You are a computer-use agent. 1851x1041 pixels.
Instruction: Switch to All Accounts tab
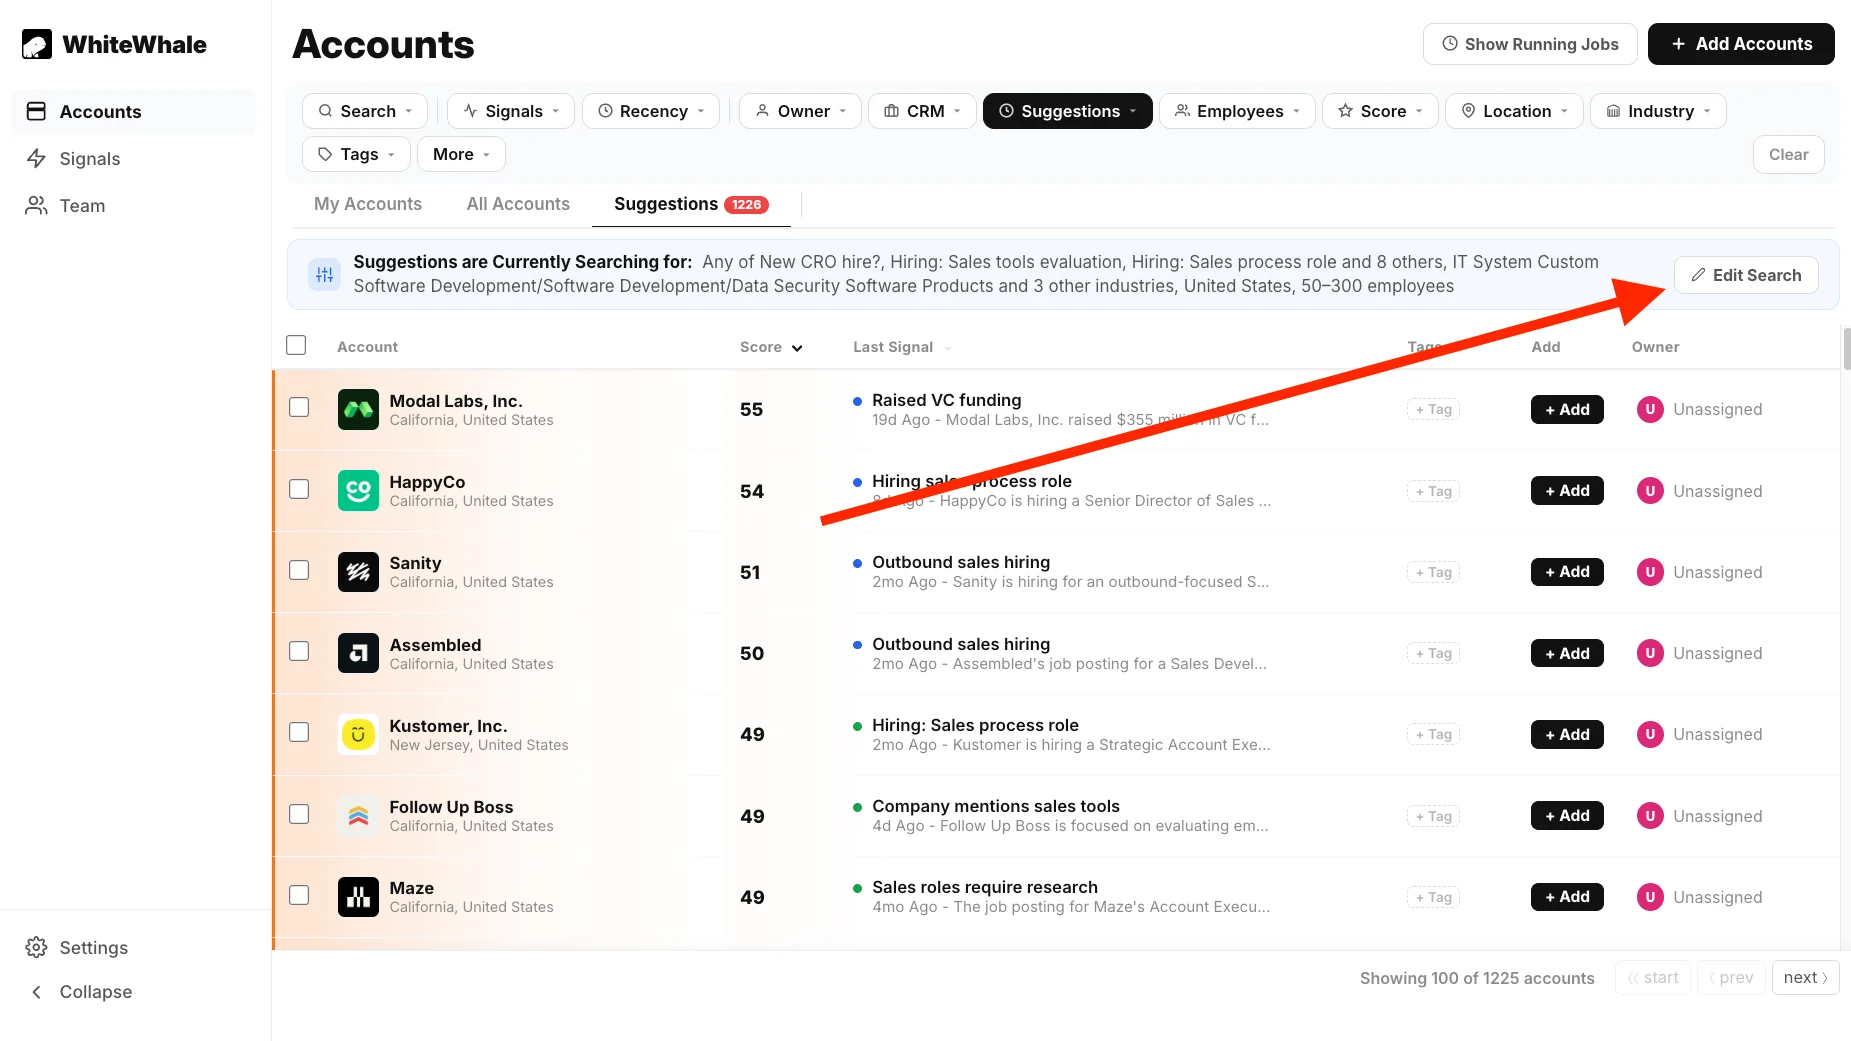point(518,204)
